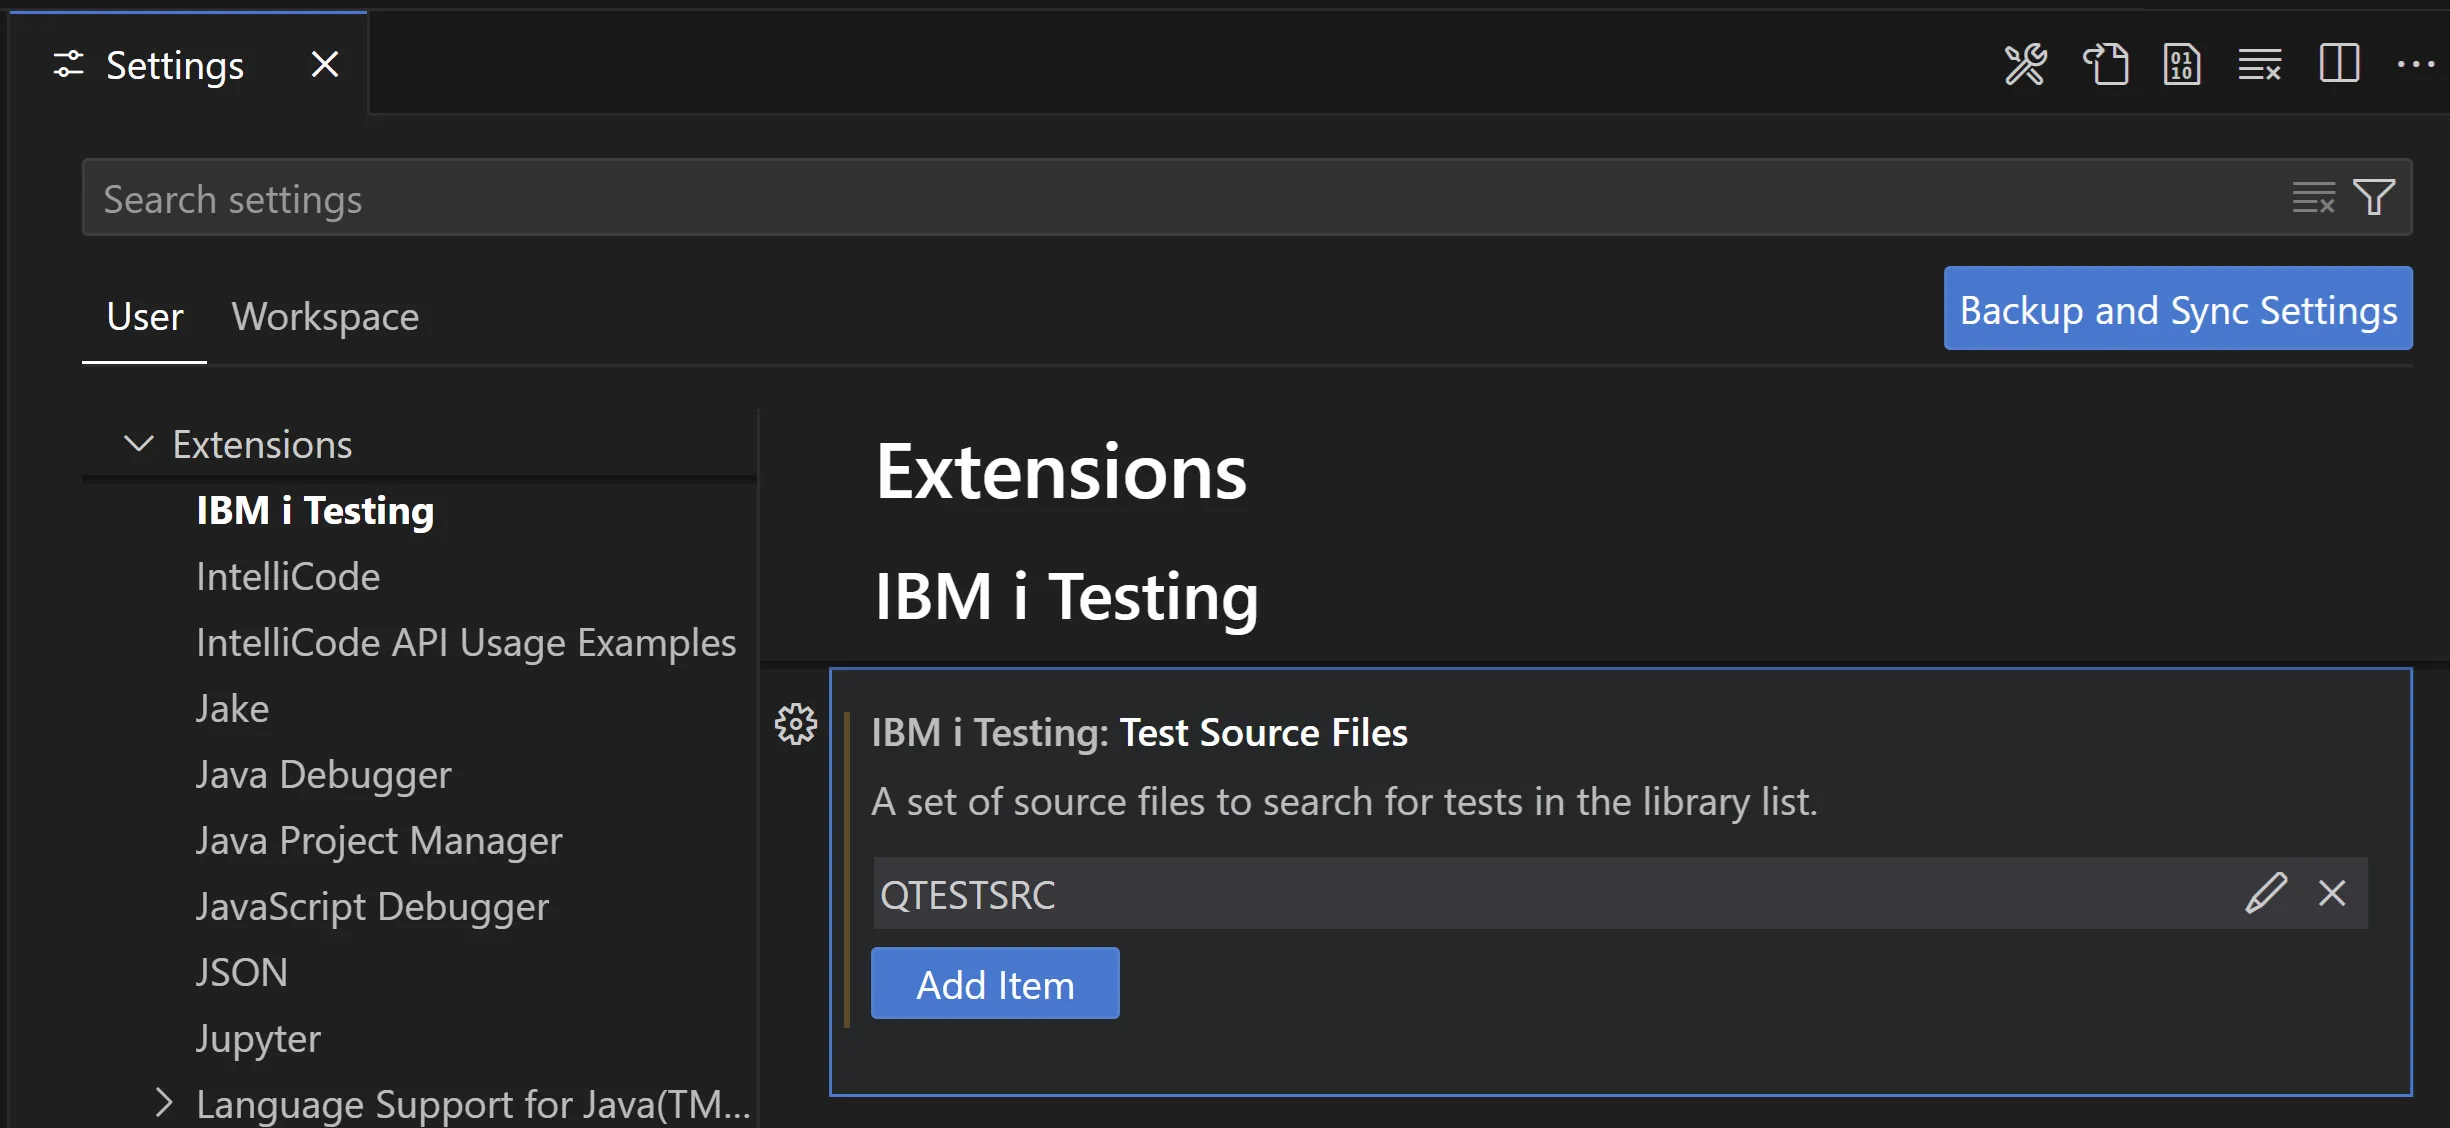Open Settings JSON file icon
The image size is (2450, 1128).
click(x=2105, y=66)
